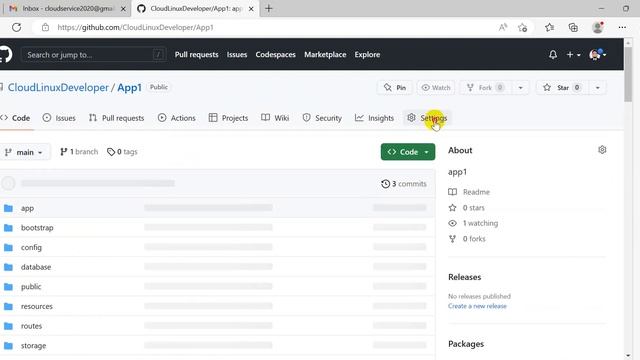Open Codespaces in top navigation

click(276, 54)
